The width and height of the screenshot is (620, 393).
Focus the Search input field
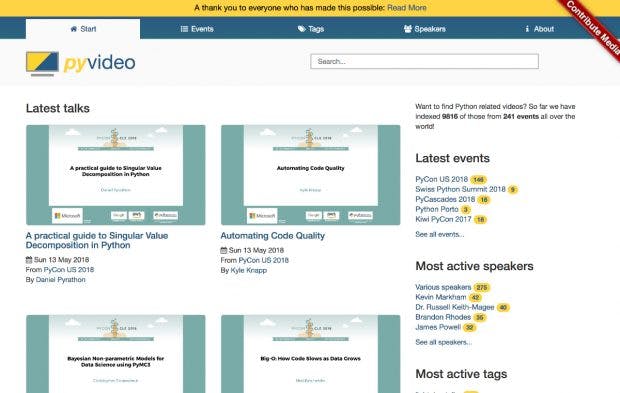(424, 61)
